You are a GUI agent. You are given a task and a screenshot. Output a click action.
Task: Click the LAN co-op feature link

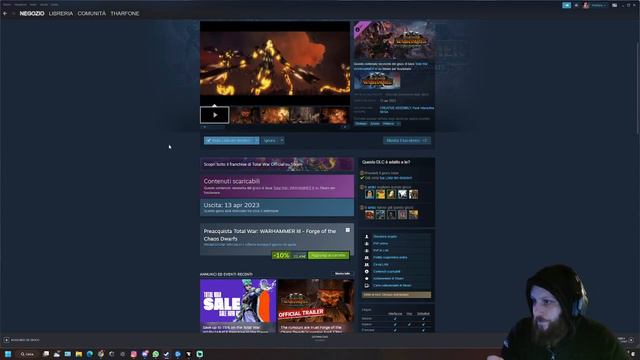pyautogui.click(x=380, y=264)
